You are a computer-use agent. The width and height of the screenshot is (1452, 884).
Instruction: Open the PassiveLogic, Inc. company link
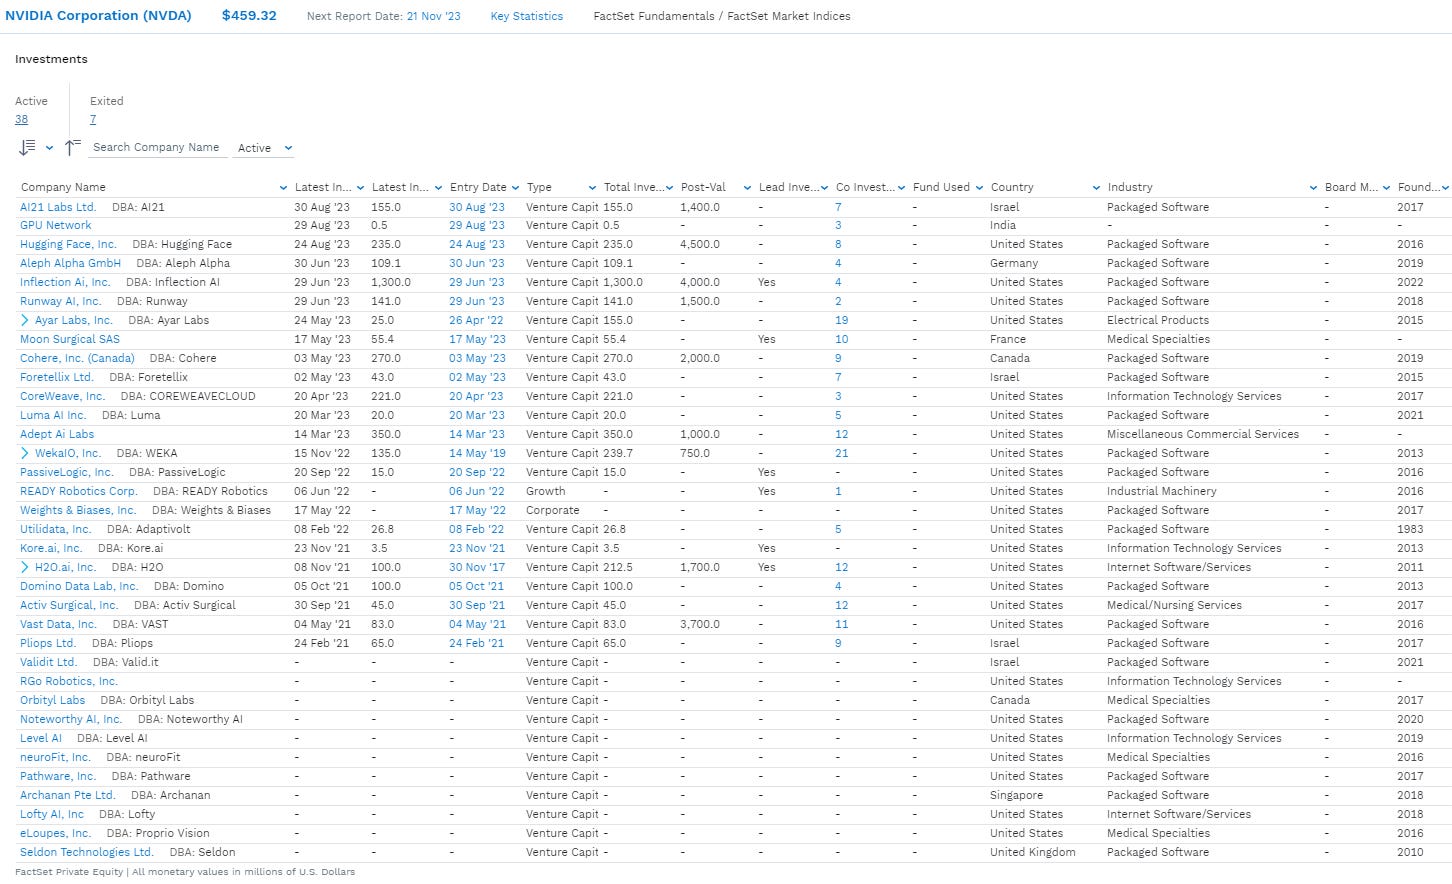67,472
